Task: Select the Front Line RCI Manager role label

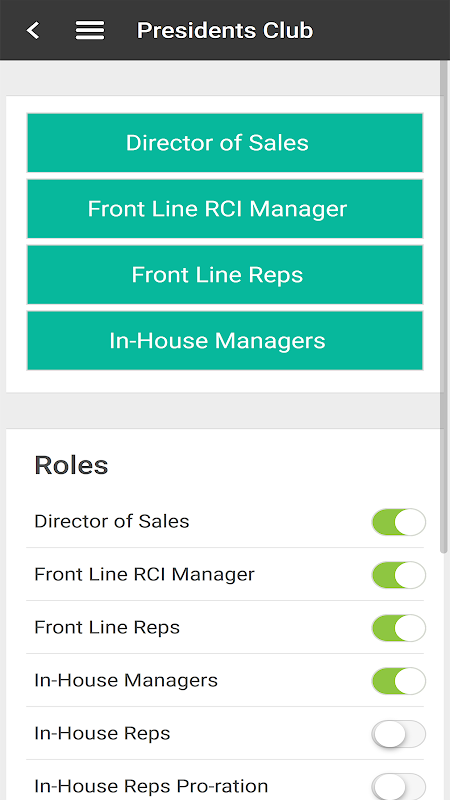Action: click(x=144, y=574)
